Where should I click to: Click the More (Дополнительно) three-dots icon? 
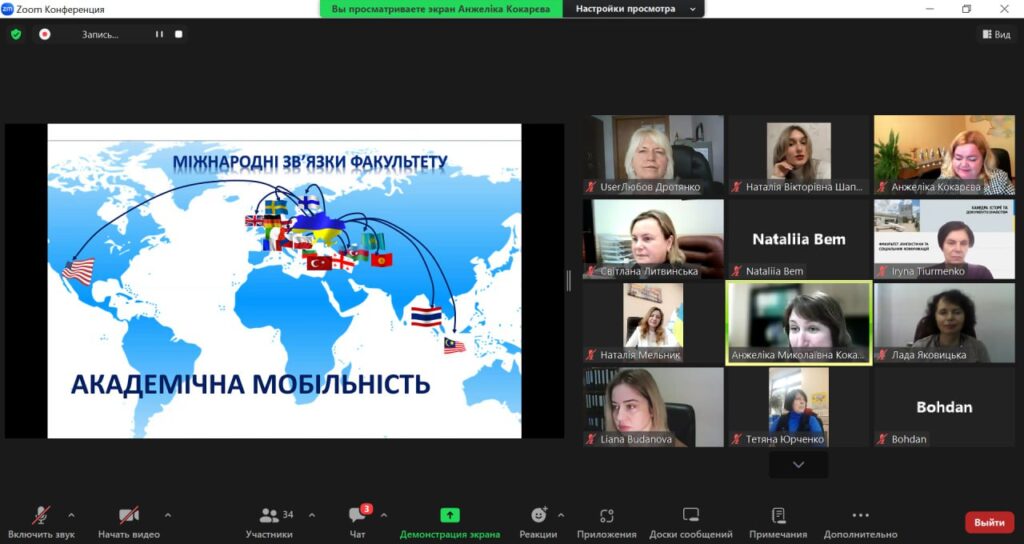(x=861, y=515)
